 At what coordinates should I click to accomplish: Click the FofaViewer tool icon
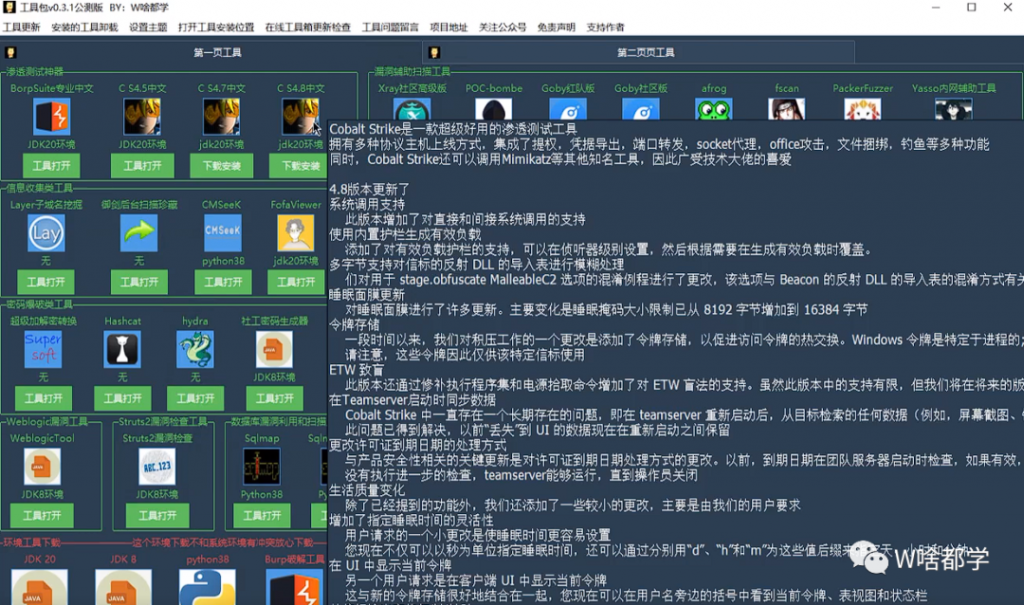[x=296, y=233]
